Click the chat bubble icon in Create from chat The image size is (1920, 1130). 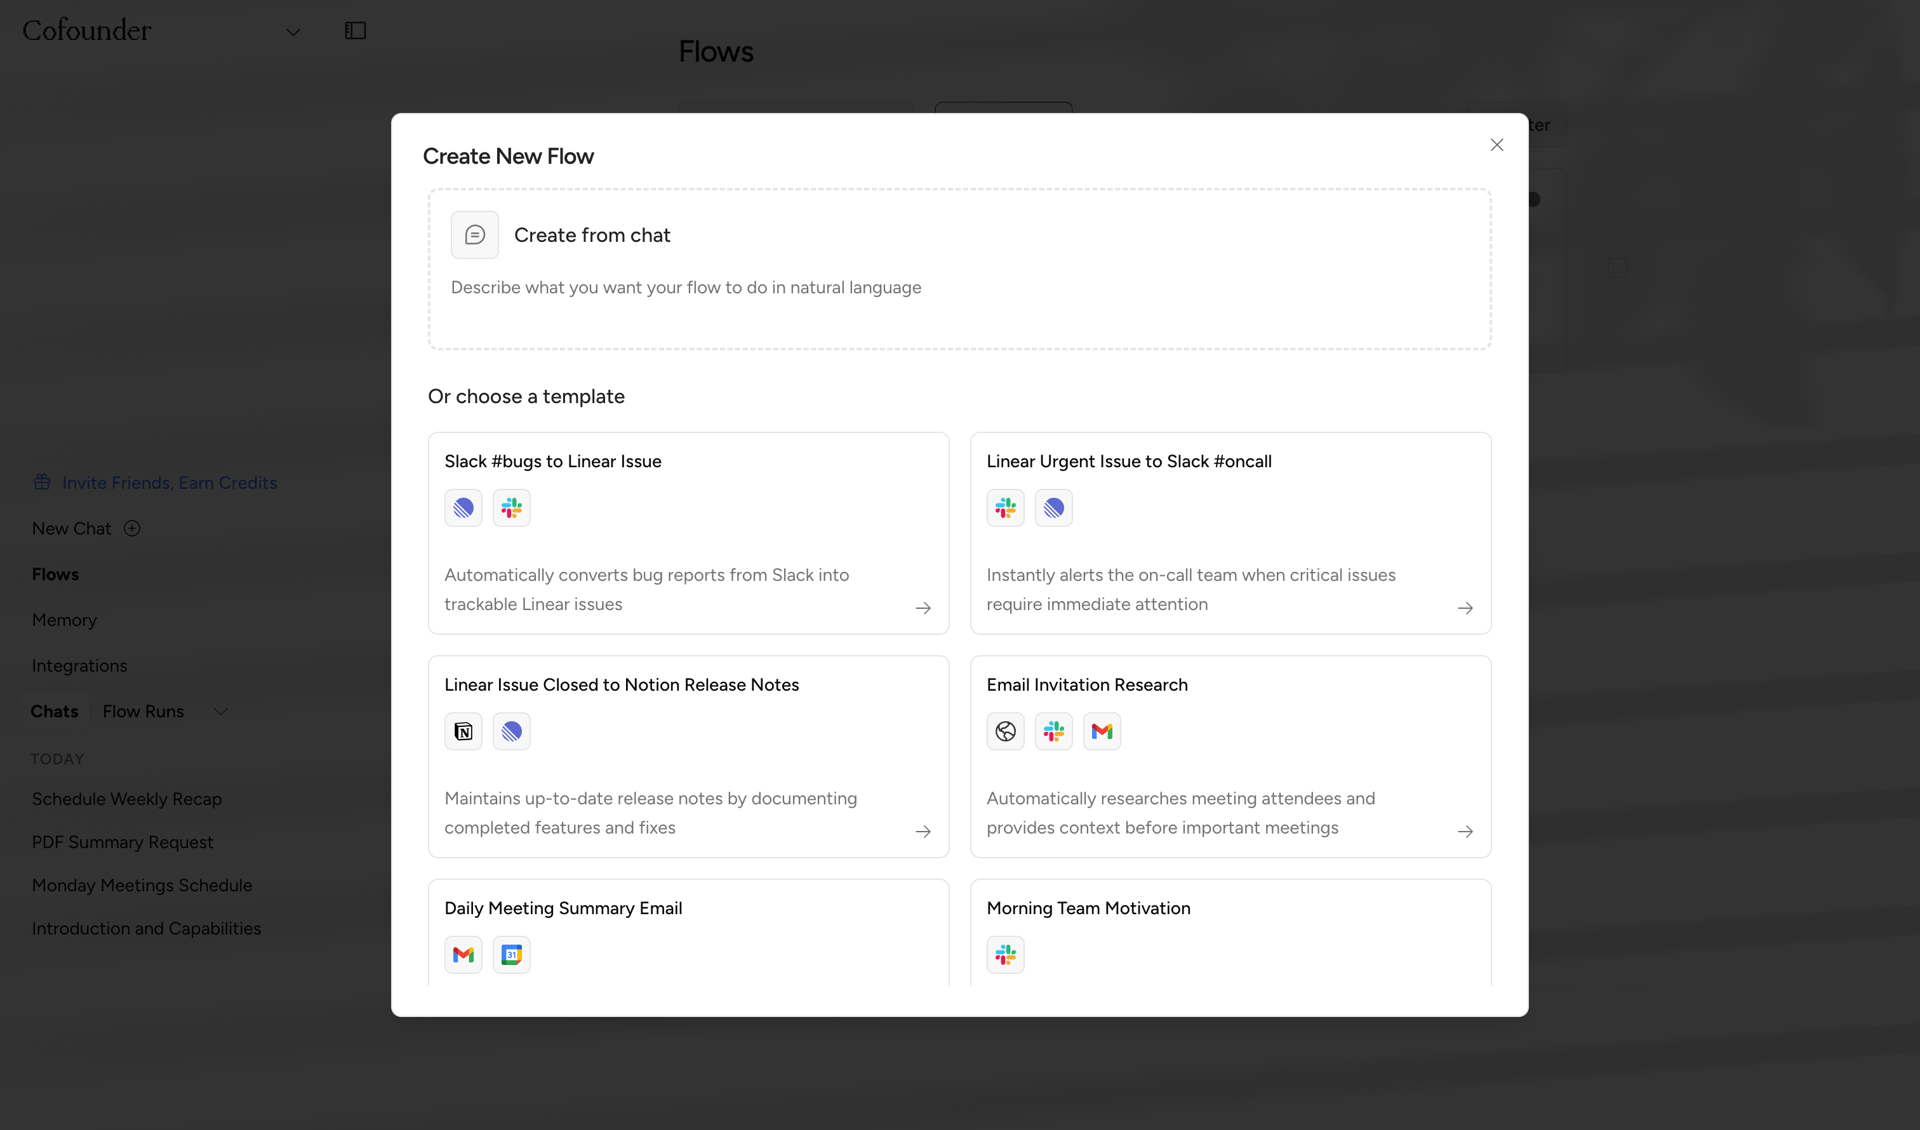point(475,234)
